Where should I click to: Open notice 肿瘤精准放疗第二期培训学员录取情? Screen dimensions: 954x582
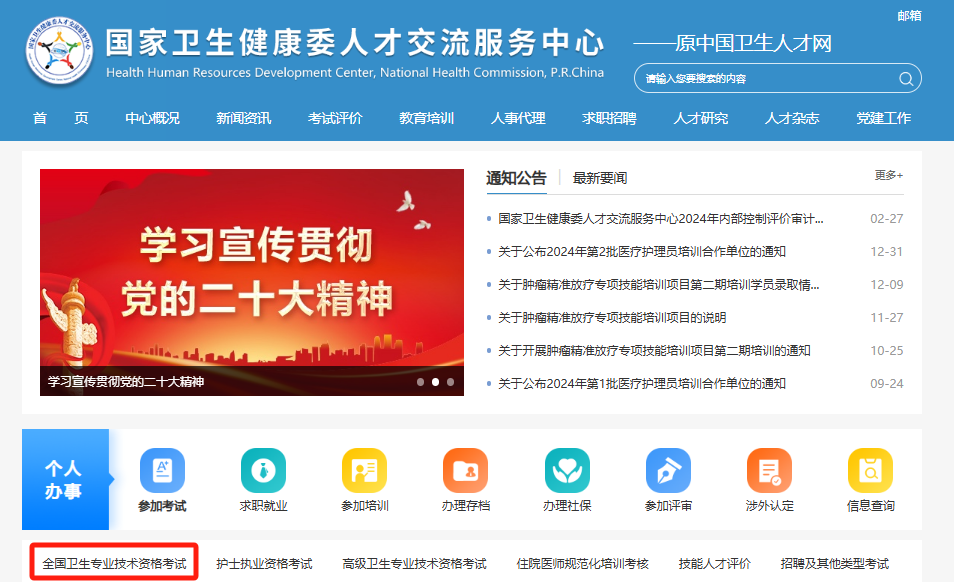(x=659, y=285)
